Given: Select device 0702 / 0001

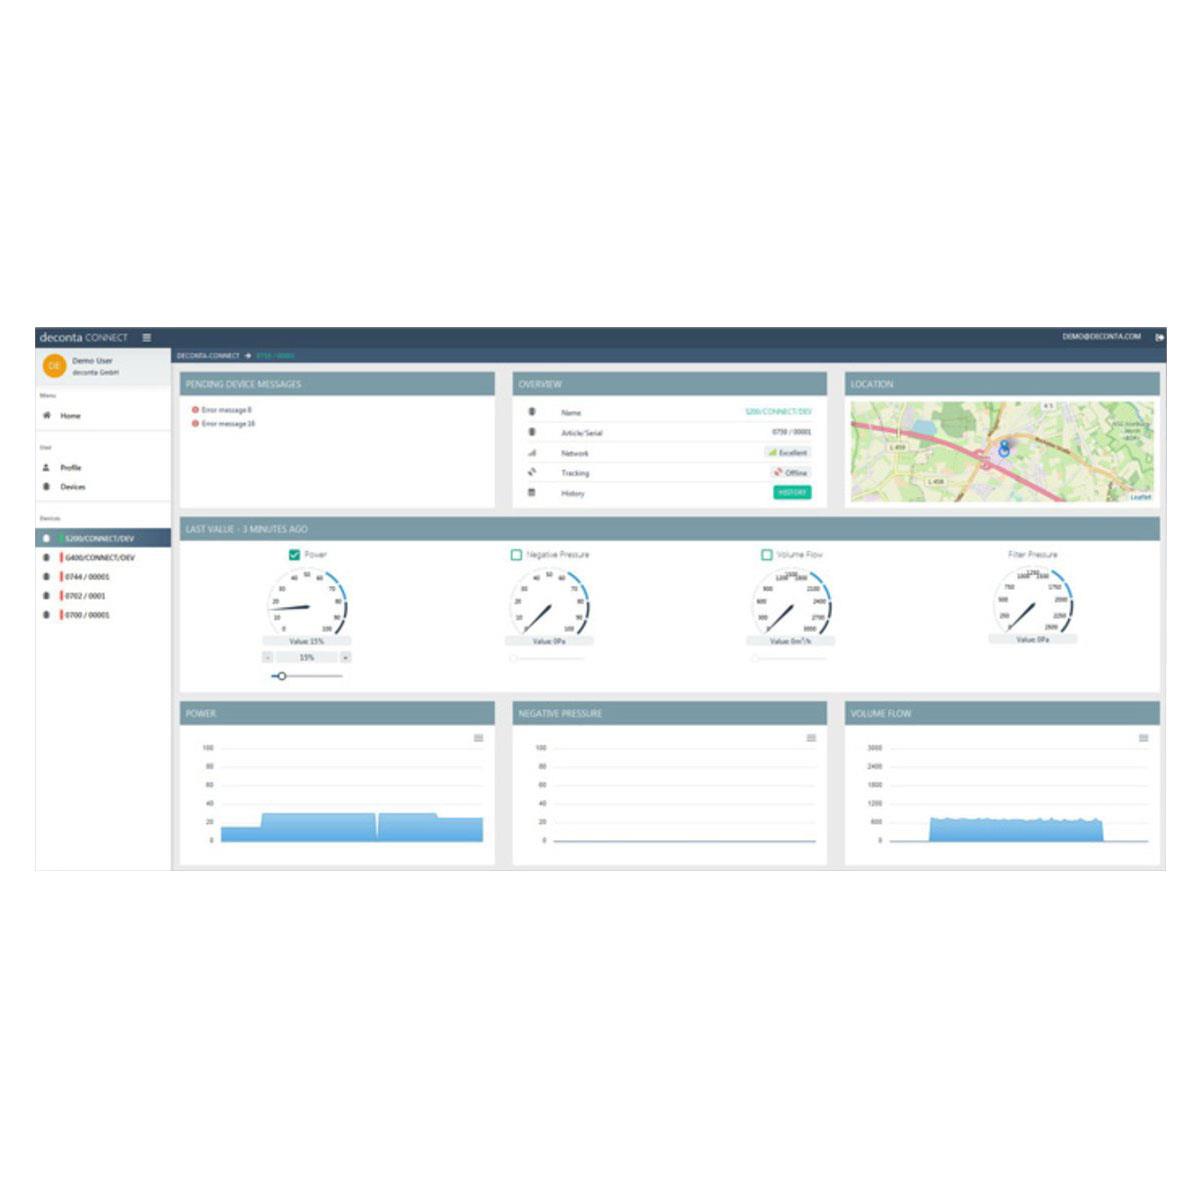Looking at the screenshot, I should 103,595.
